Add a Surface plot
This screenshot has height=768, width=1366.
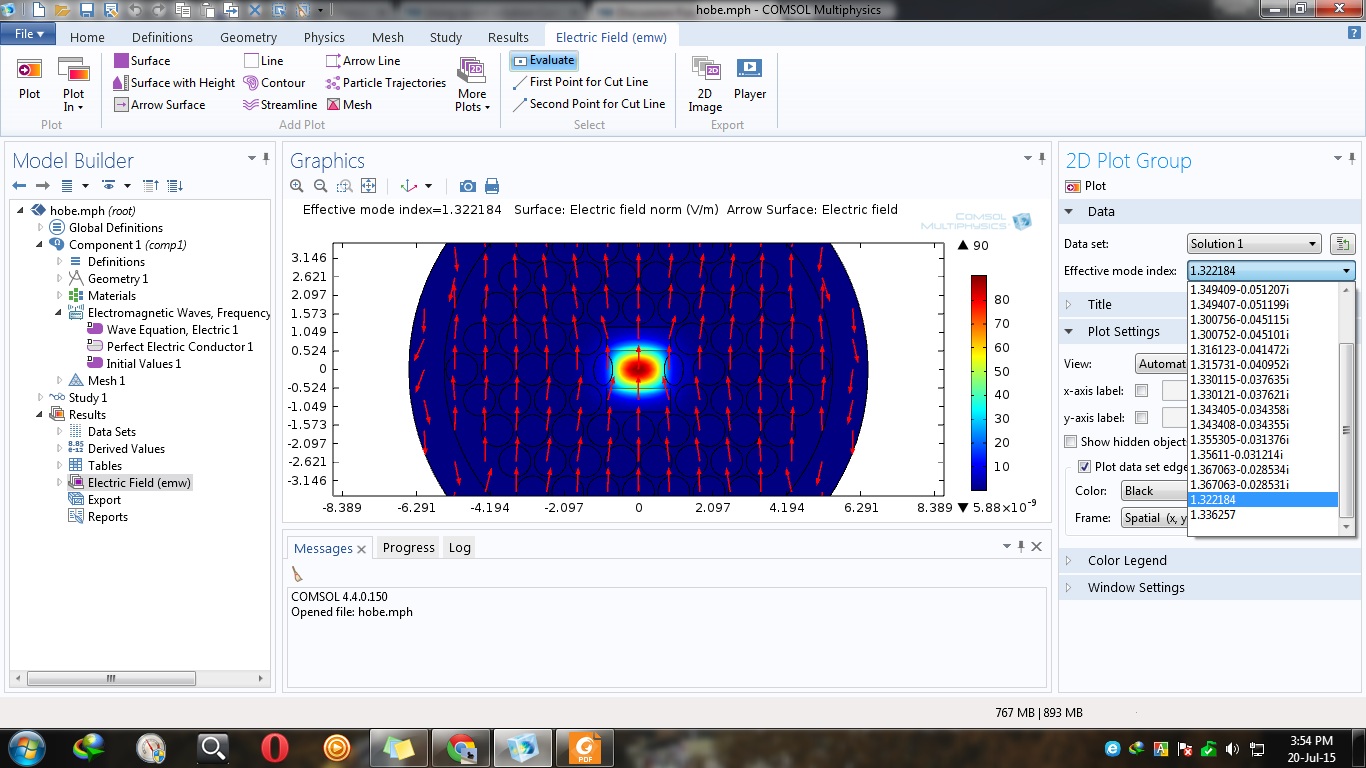point(141,61)
